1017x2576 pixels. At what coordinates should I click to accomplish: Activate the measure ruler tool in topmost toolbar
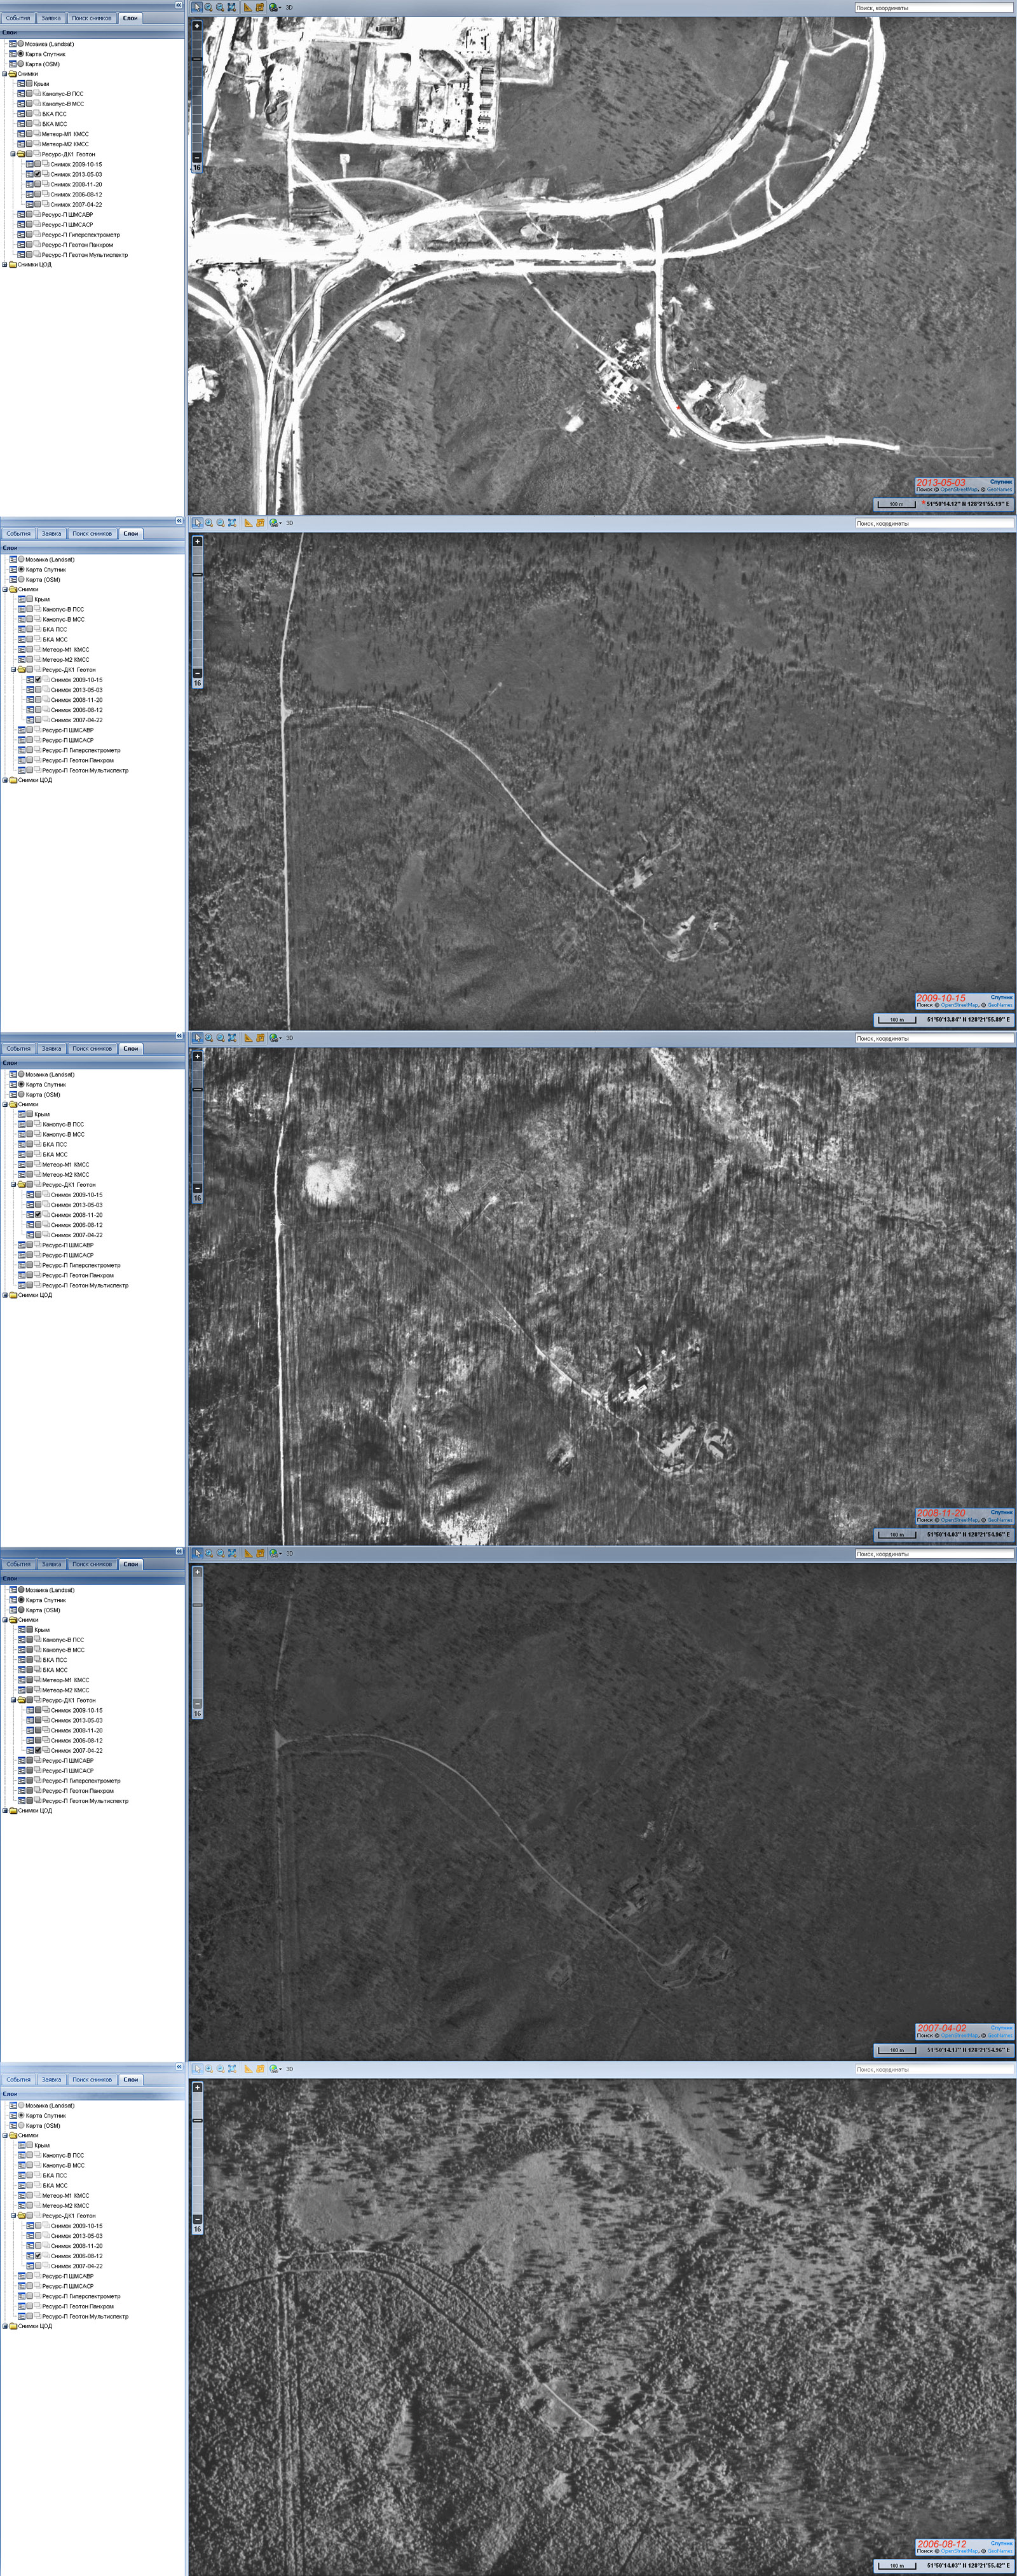point(248,7)
